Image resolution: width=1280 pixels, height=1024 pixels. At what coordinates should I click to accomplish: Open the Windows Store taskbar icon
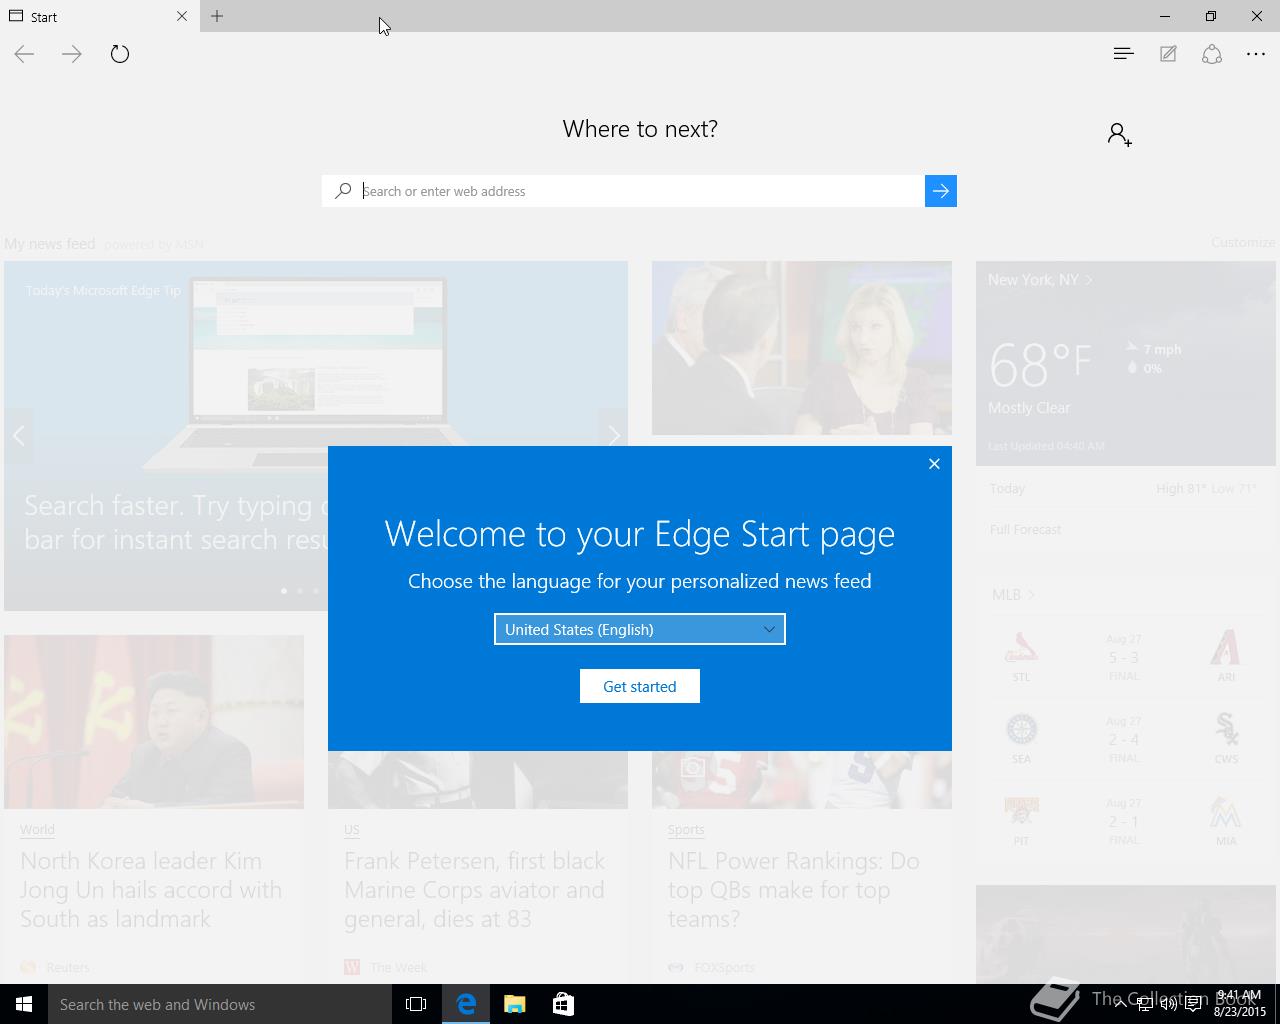point(563,1004)
